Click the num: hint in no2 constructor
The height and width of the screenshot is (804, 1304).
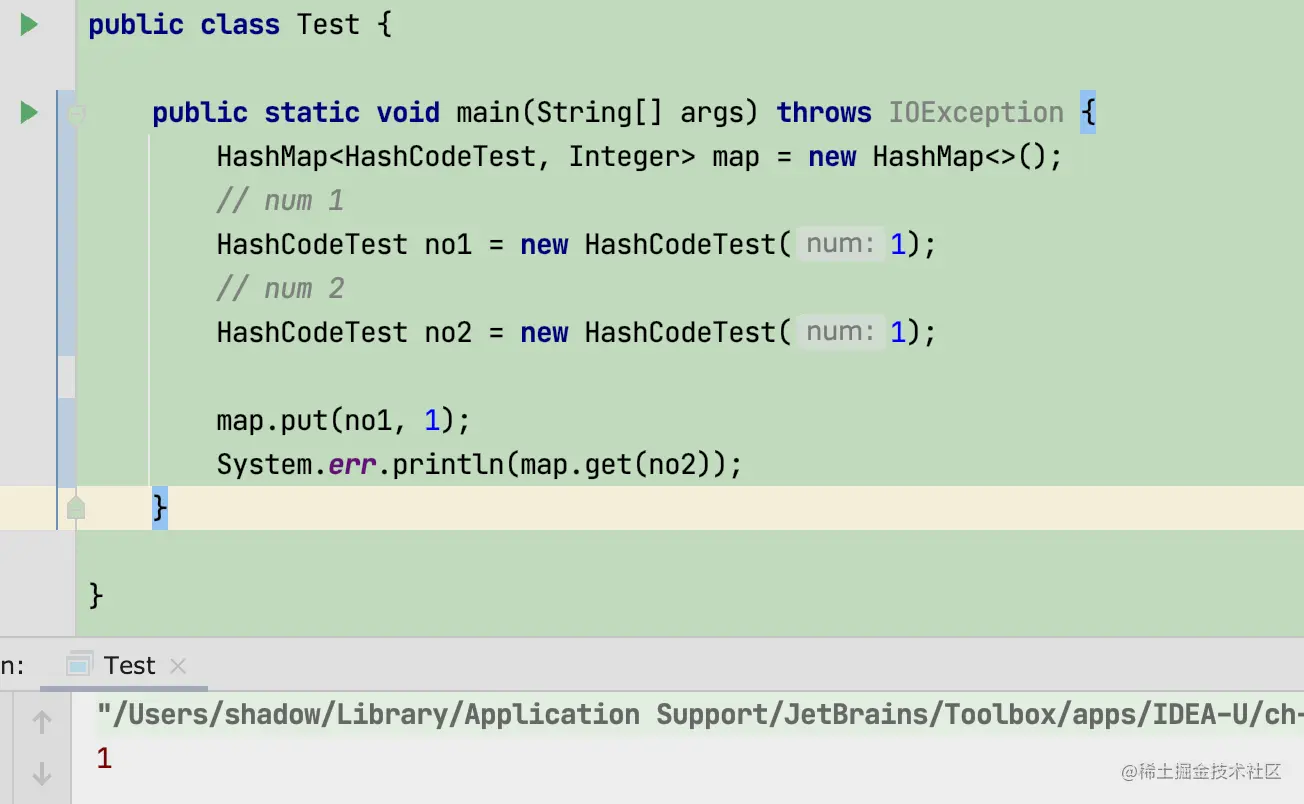(840, 333)
